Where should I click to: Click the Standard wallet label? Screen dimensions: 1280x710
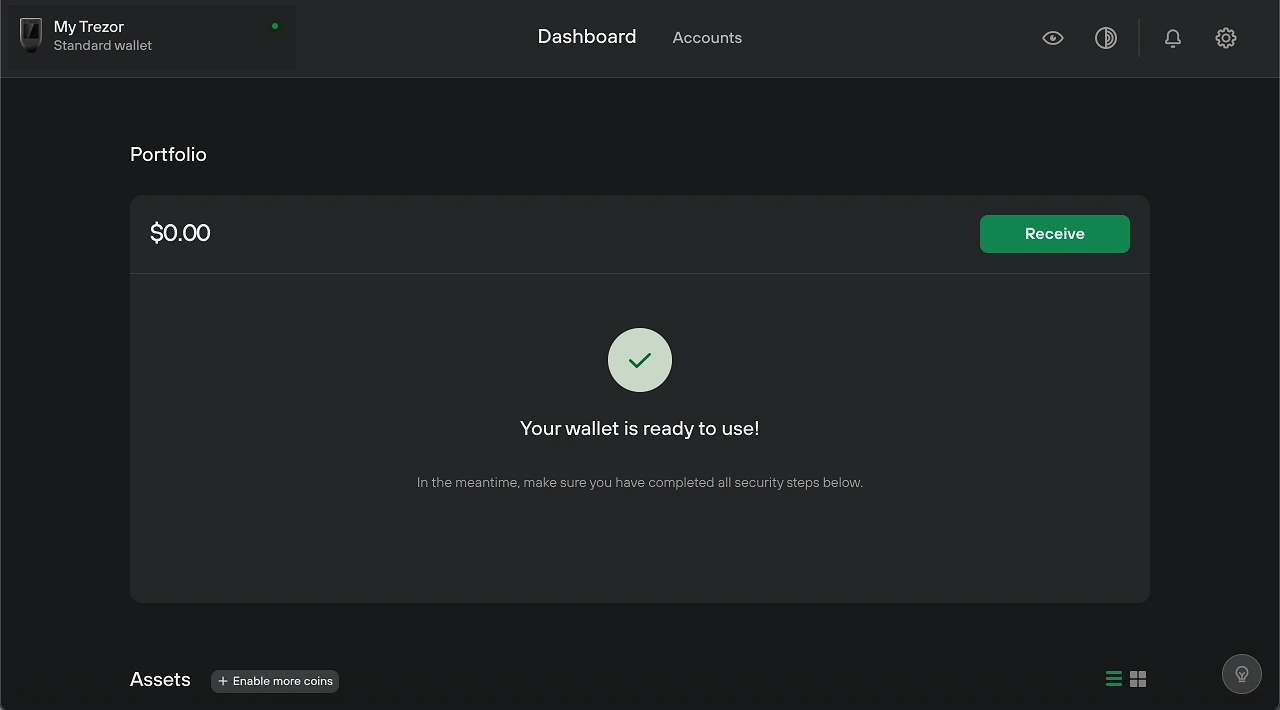point(103,46)
